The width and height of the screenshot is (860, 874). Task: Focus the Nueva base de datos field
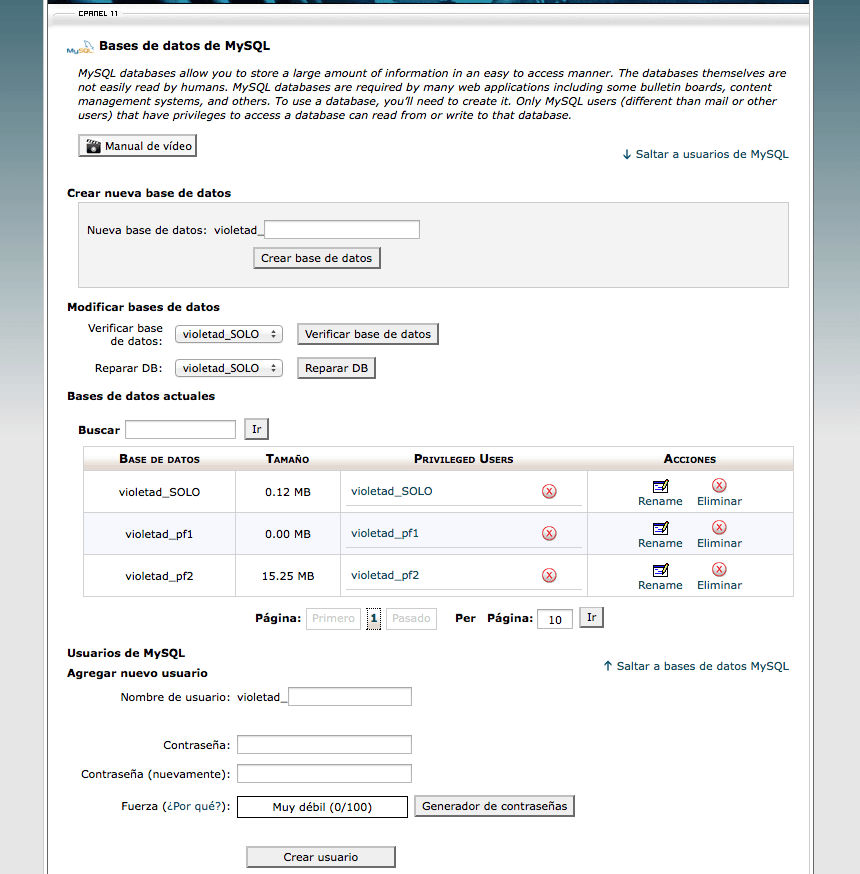(342, 230)
